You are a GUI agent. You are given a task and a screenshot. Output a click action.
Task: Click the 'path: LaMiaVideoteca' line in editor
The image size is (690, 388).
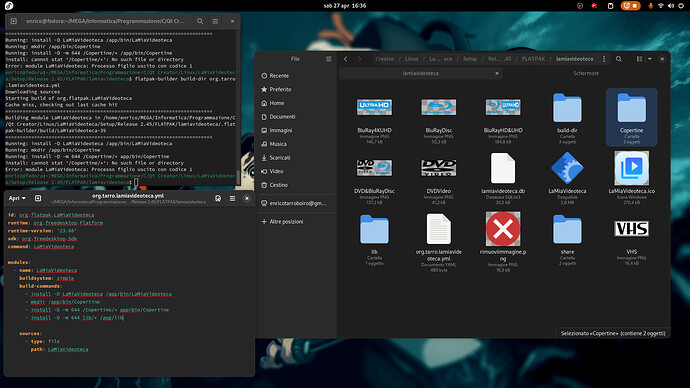point(59,349)
